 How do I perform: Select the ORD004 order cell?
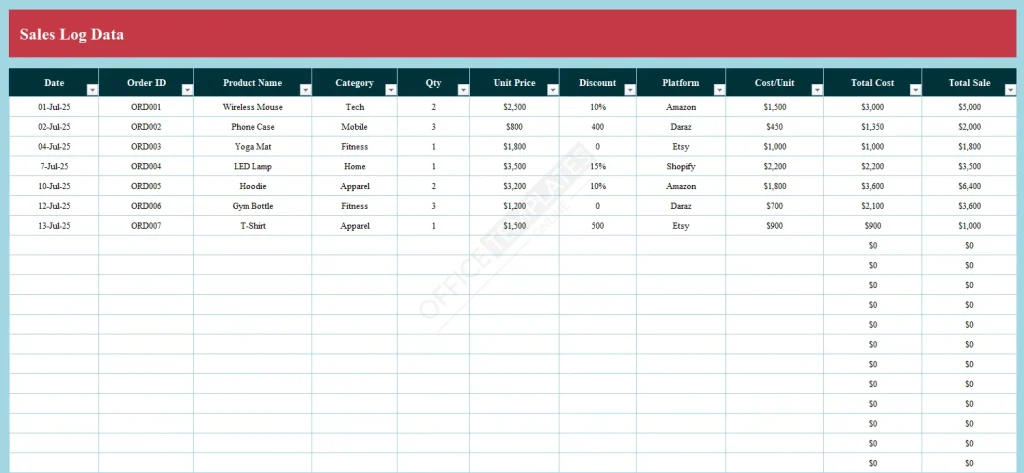tap(146, 166)
